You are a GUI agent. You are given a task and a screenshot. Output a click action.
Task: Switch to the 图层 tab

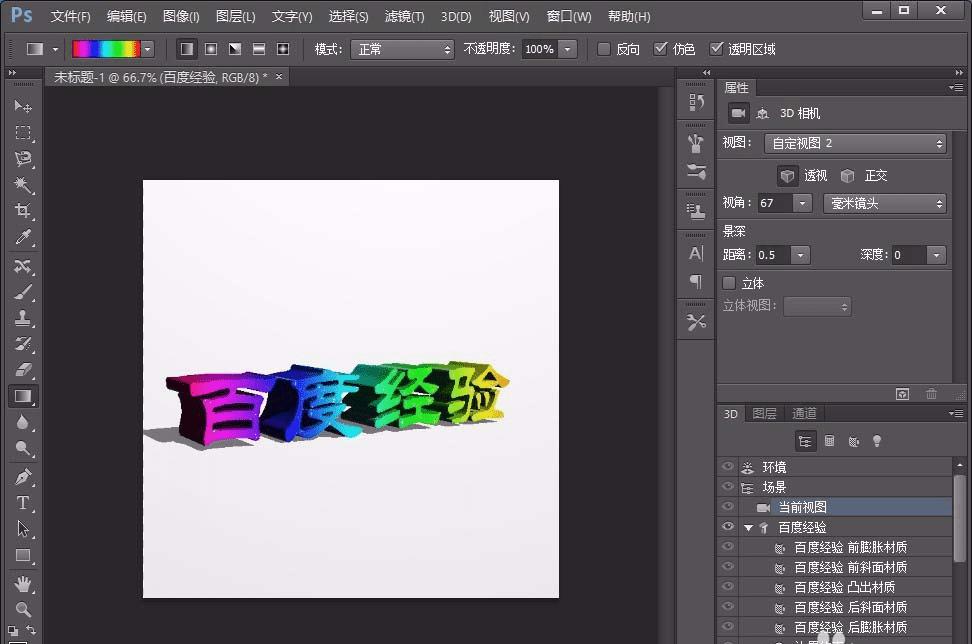(764, 413)
